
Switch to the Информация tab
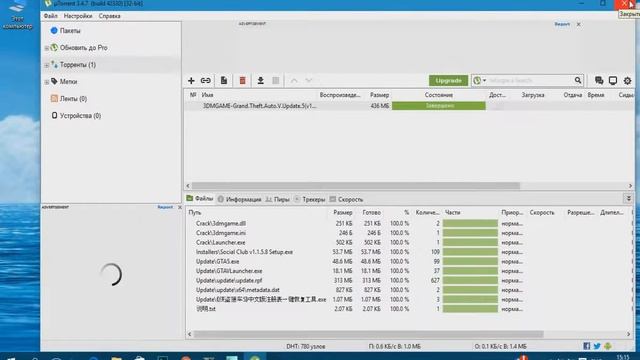point(240,199)
